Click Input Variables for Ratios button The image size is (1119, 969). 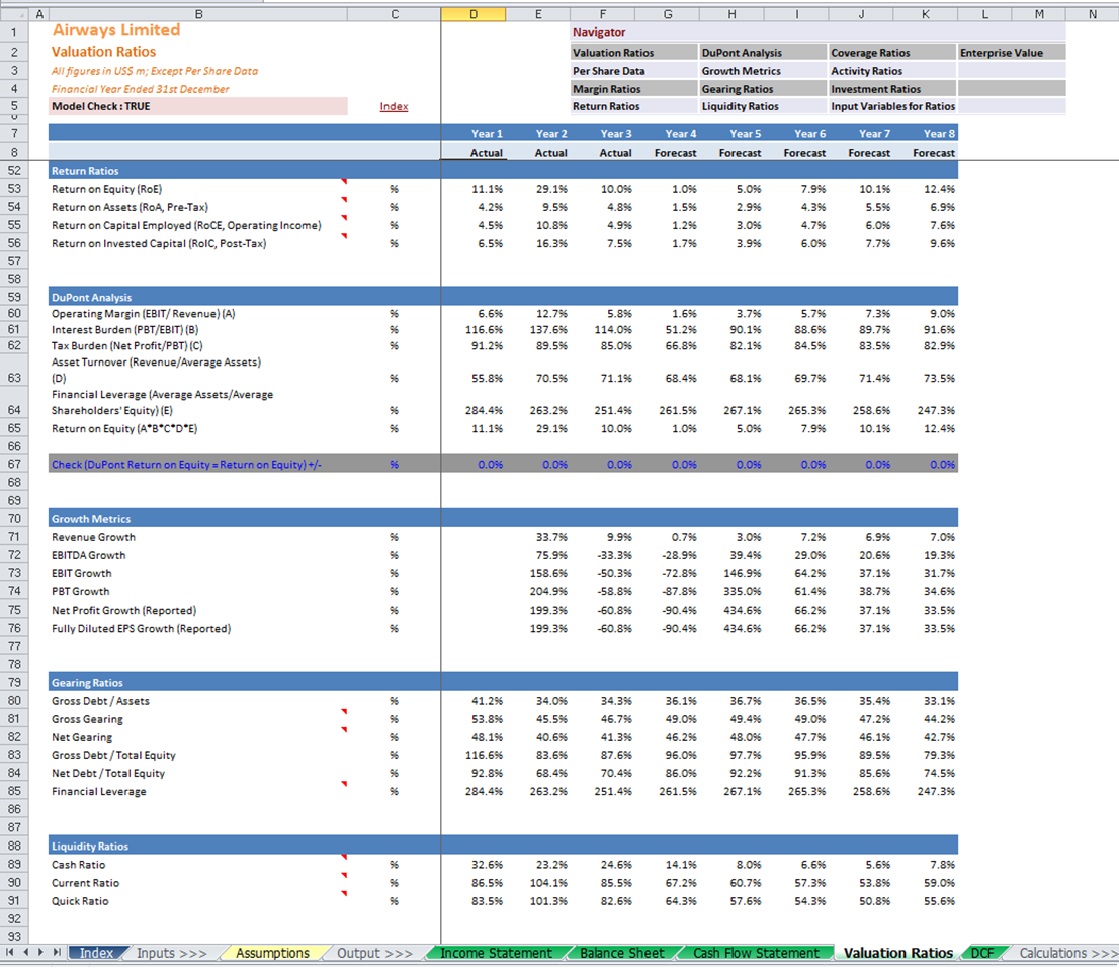tap(892, 106)
